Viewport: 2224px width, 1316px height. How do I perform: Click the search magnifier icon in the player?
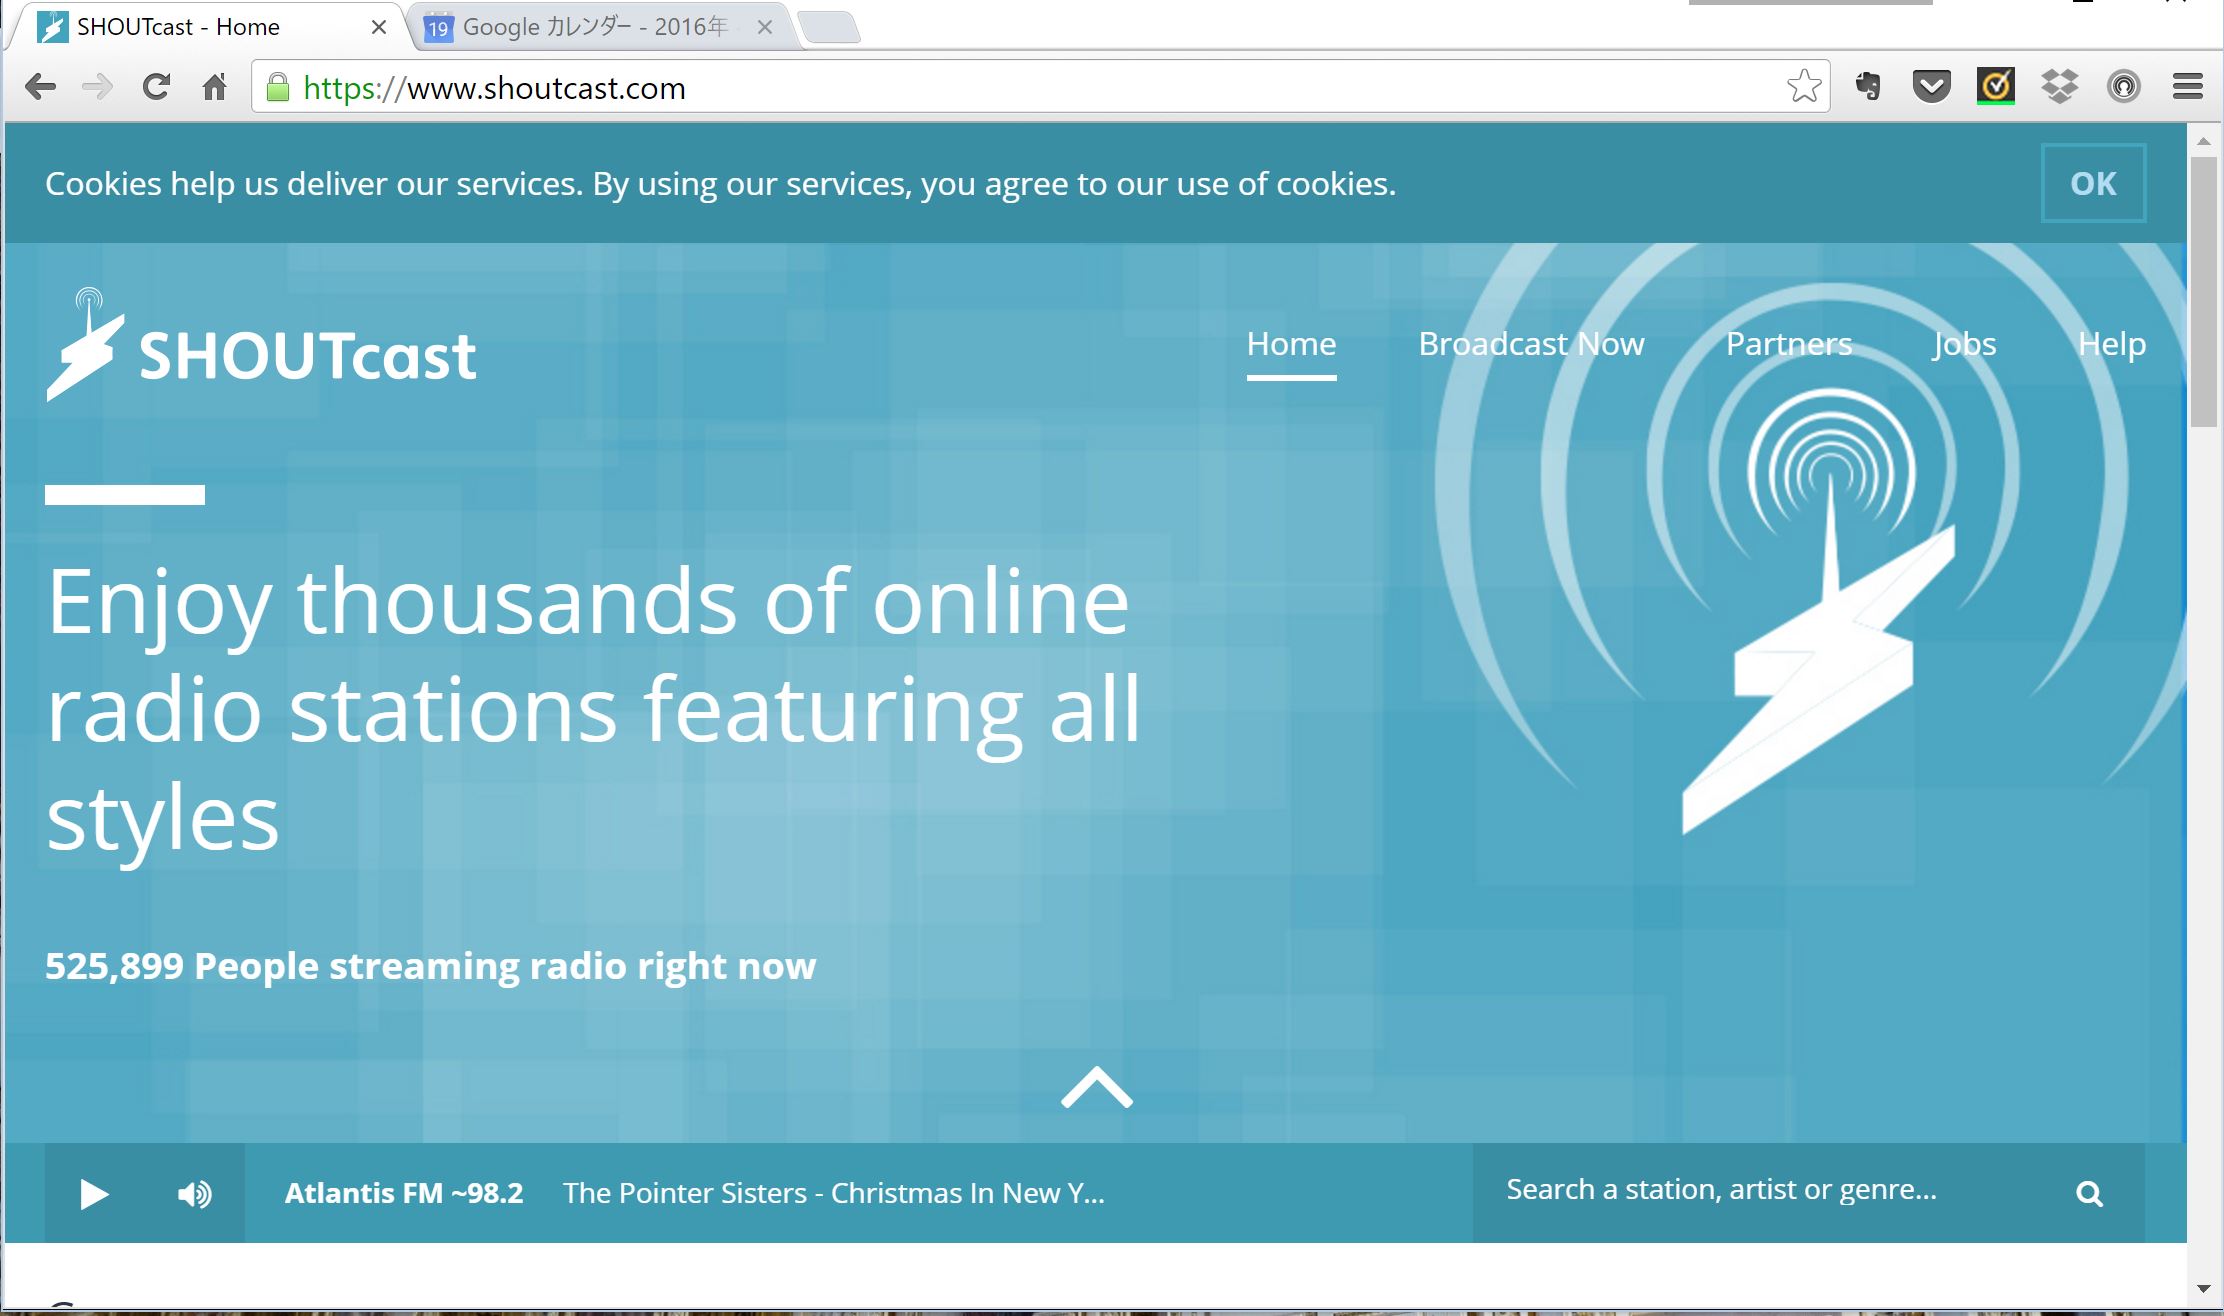2089,1193
